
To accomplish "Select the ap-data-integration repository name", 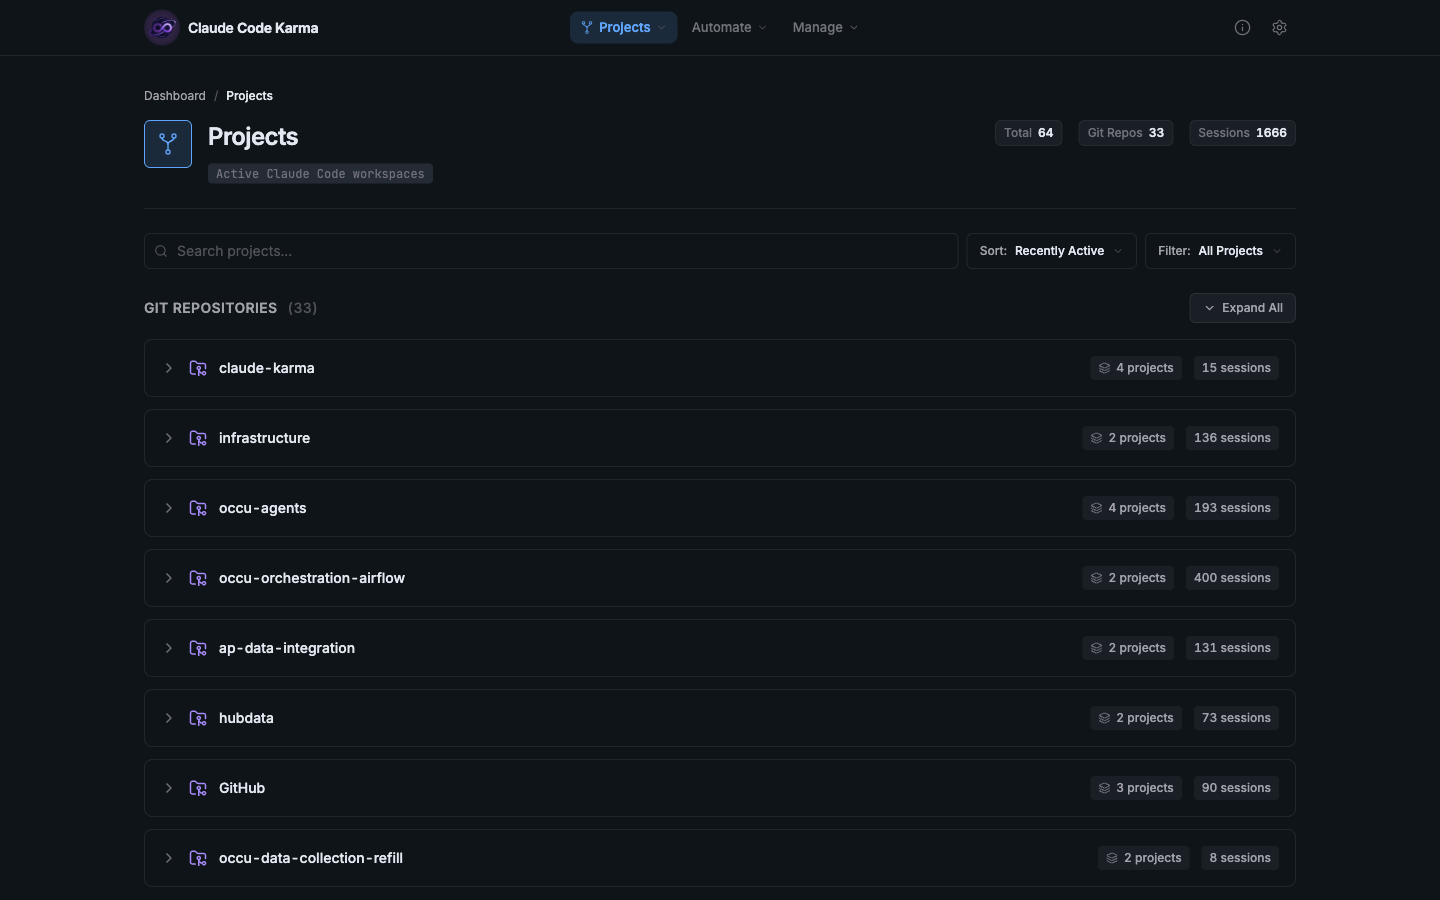I will [287, 648].
